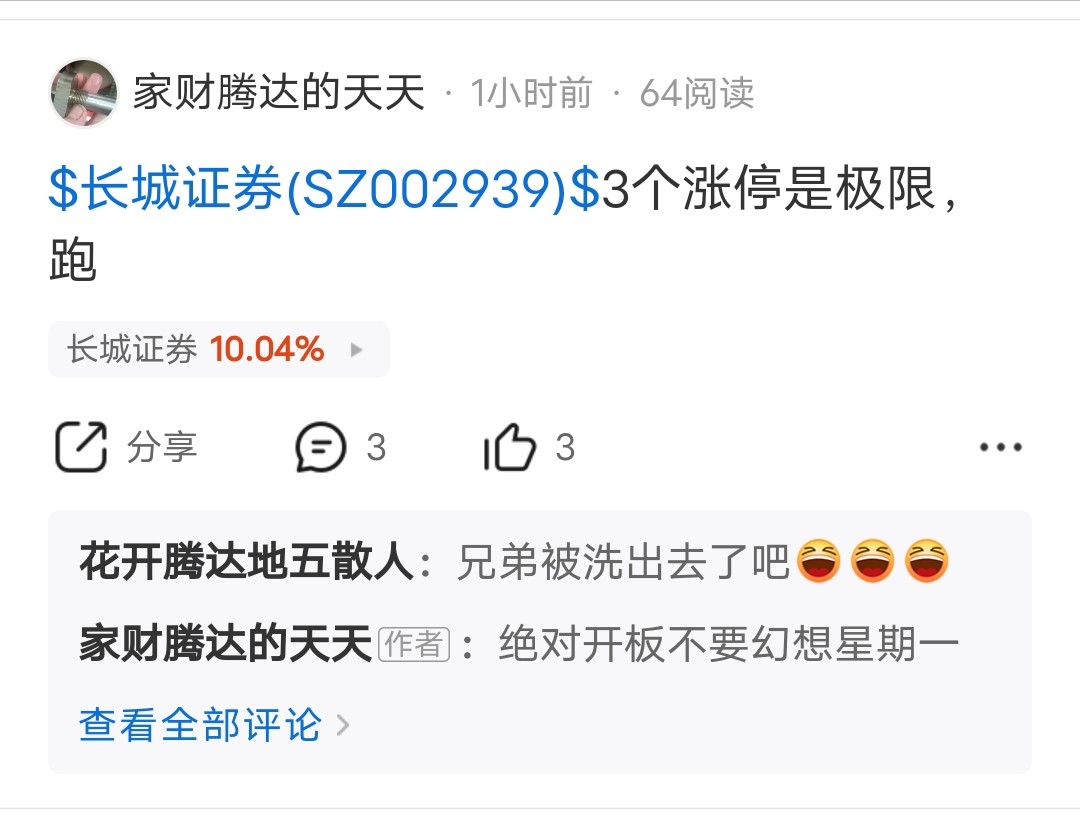Open stock link $长城证券(SZ002939)$

(x=324, y=188)
